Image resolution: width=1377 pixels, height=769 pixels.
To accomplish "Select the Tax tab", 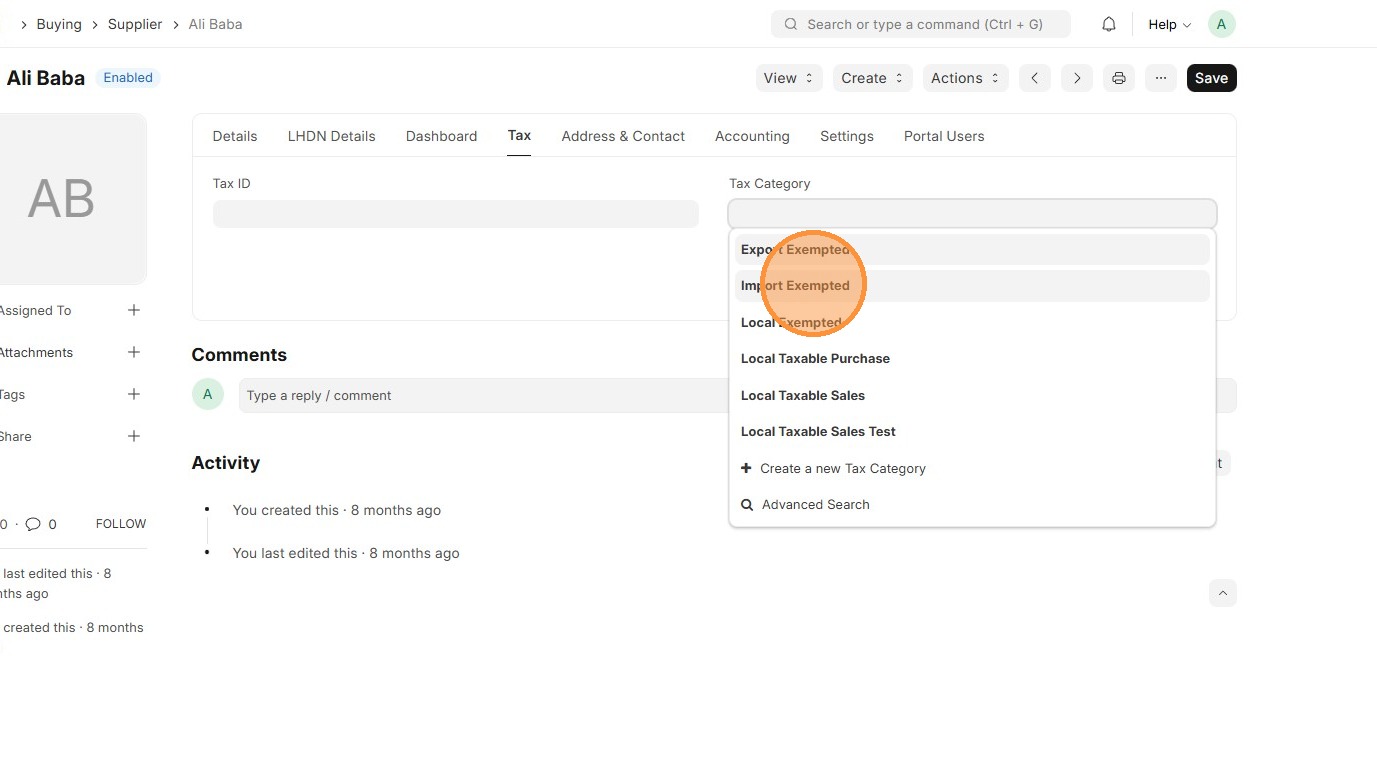I will [x=519, y=135].
